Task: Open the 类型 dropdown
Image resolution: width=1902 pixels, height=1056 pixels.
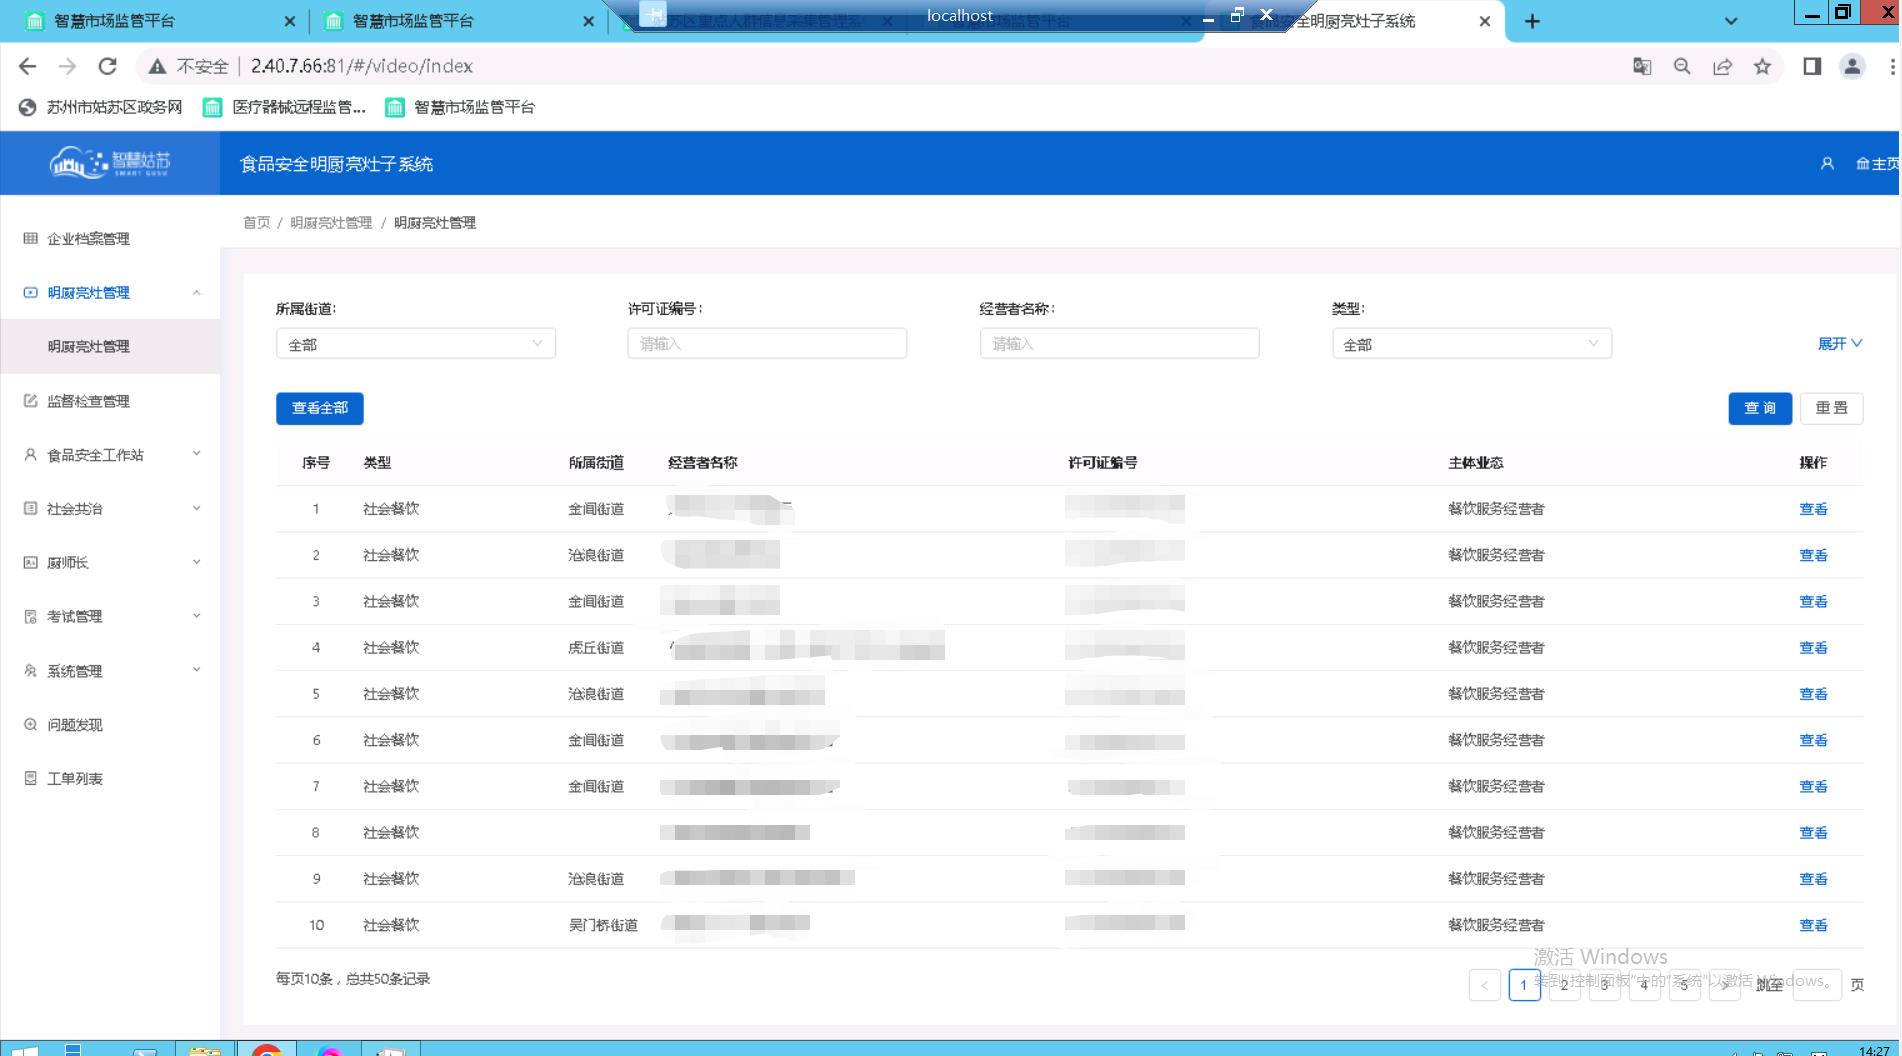Action: [1471, 344]
